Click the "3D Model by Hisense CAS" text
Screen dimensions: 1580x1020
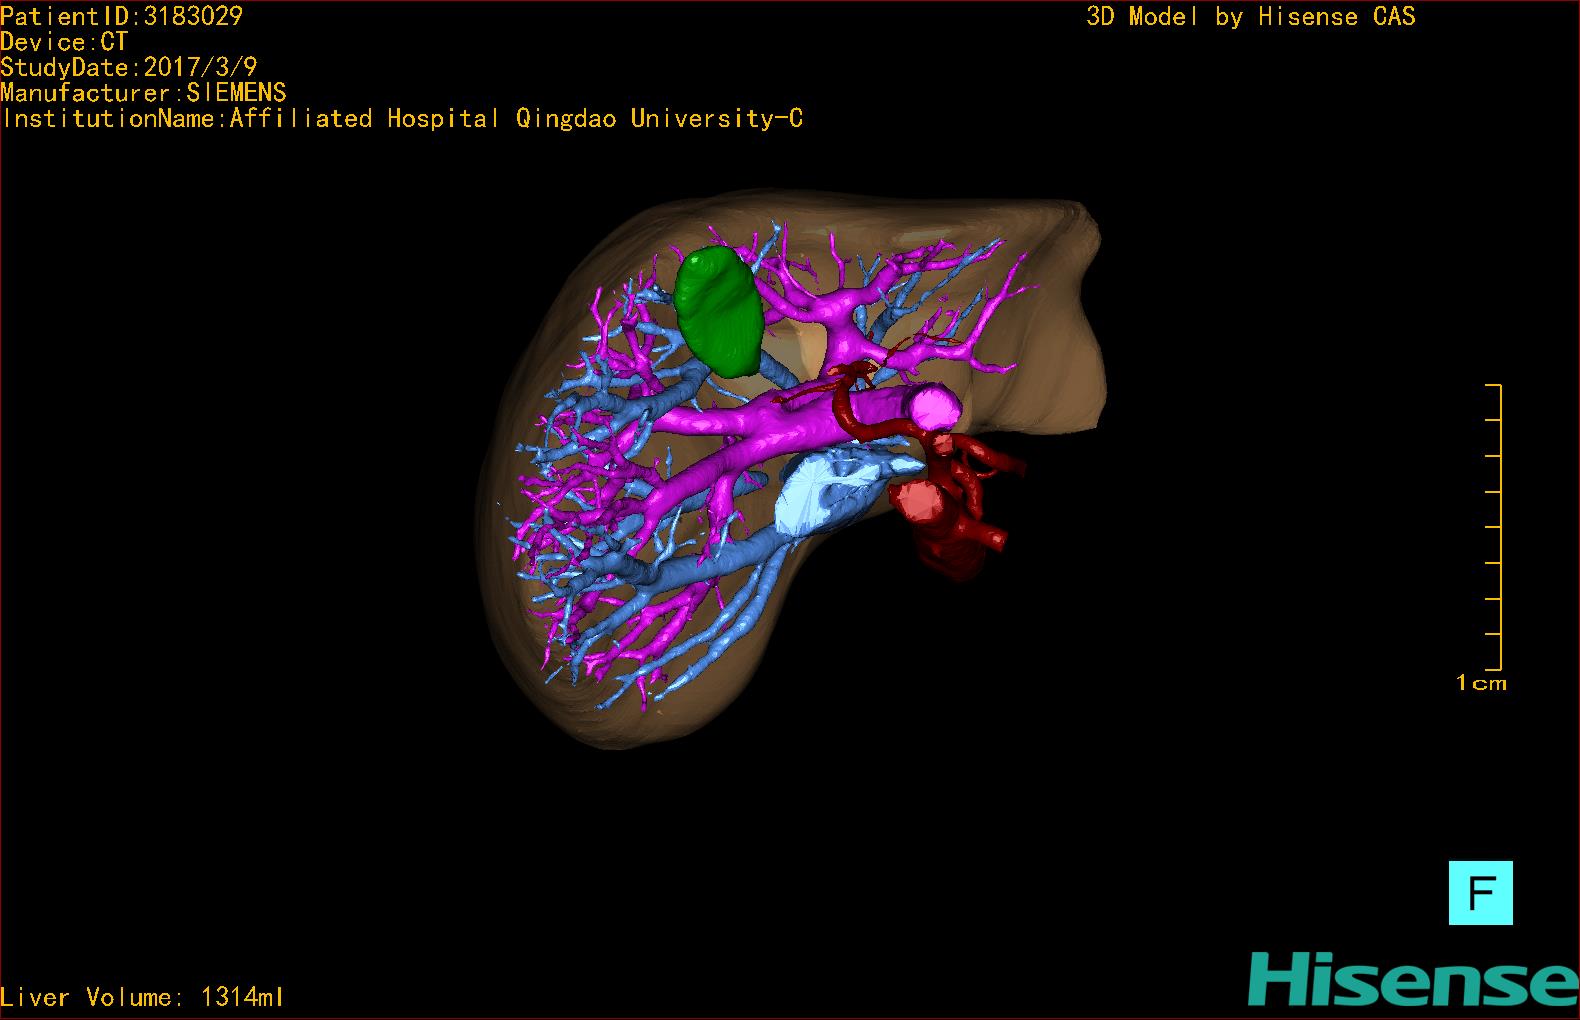(1251, 17)
